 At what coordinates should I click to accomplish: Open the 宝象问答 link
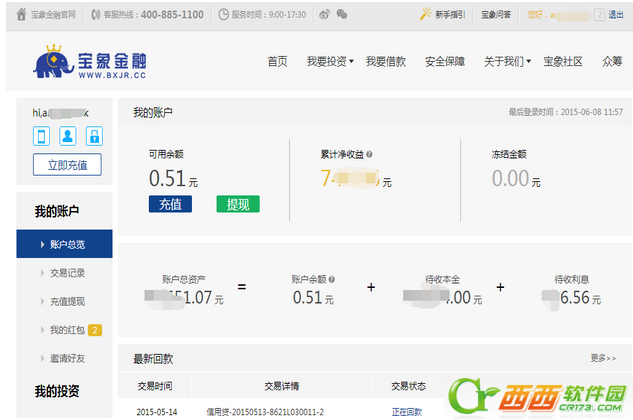coord(496,15)
